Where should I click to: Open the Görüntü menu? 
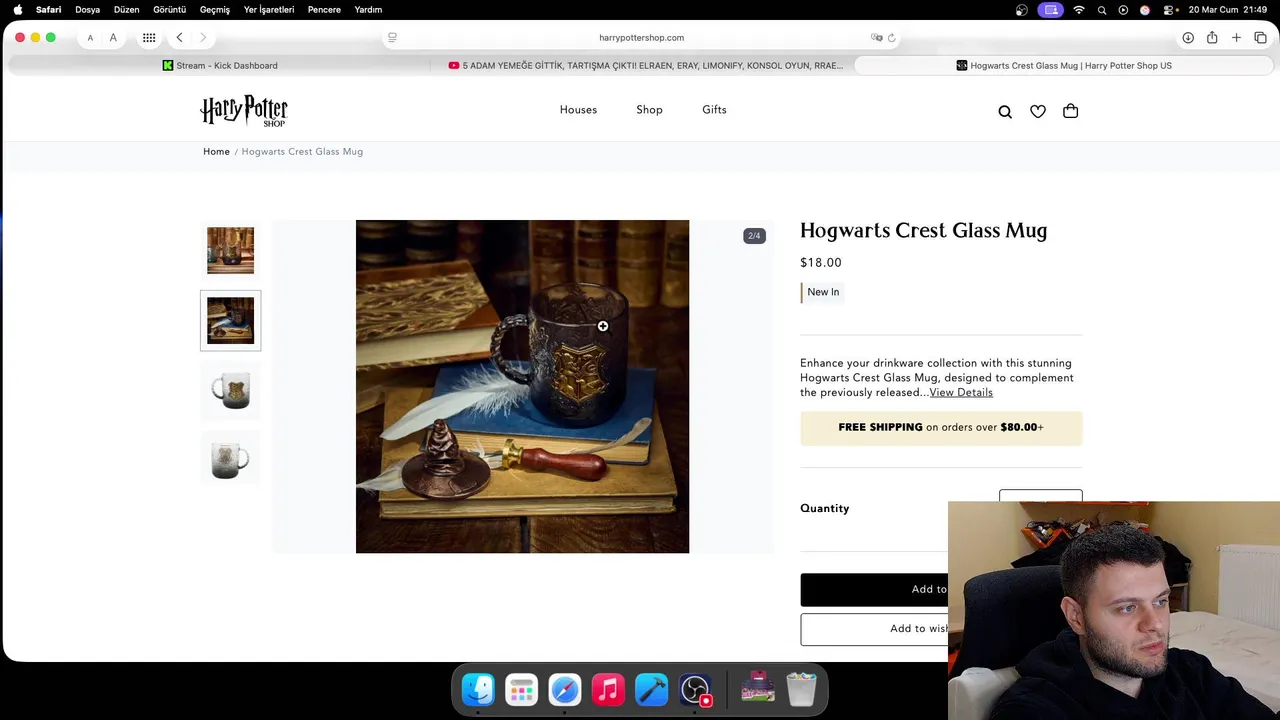tap(169, 10)
